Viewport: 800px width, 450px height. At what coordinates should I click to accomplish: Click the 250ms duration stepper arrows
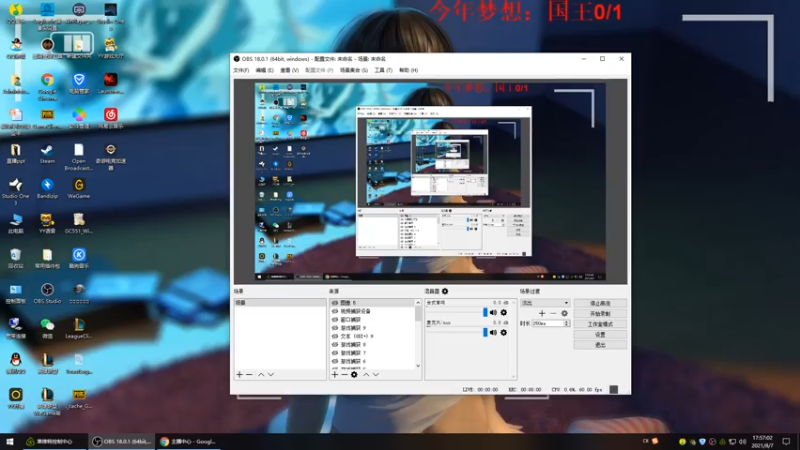click(x=566, y=323)
